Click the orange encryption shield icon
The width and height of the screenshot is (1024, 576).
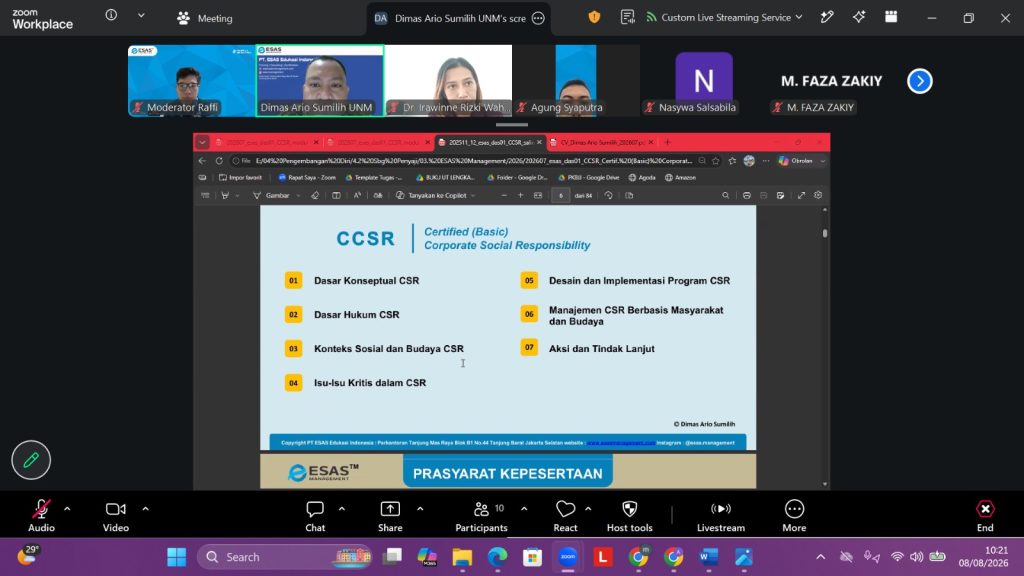point(594,18)
